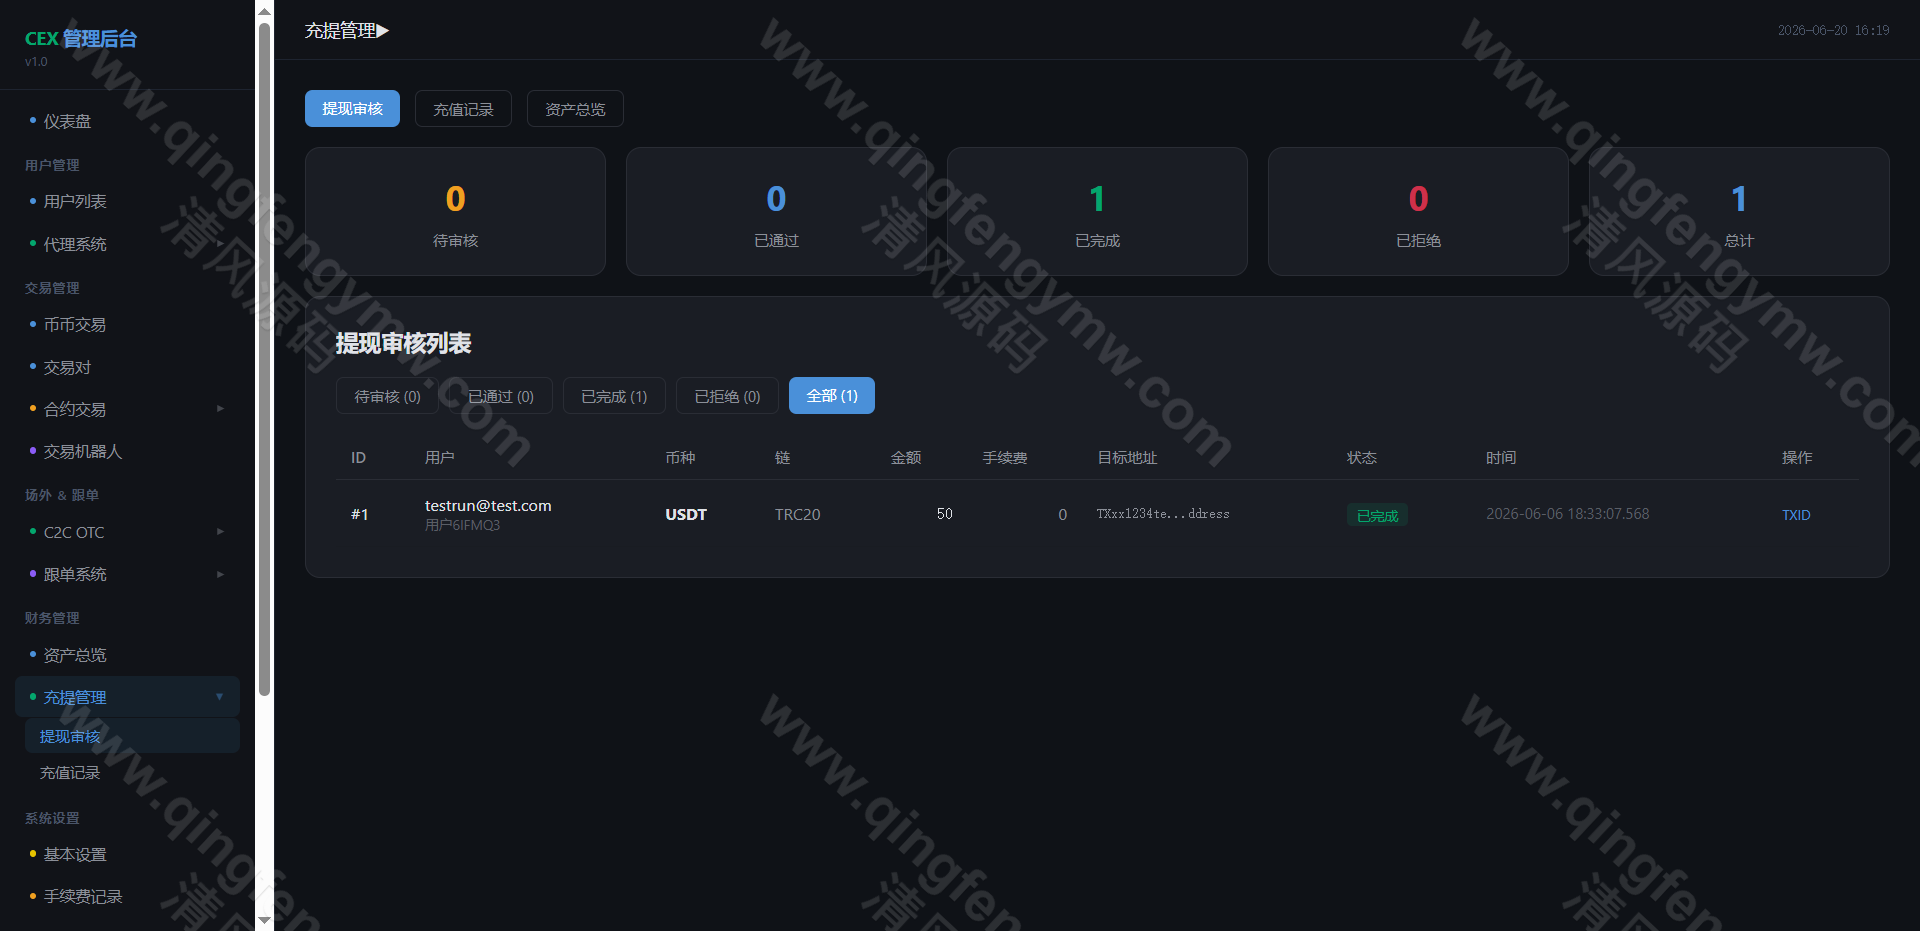The image size is (1920, 931).
Task: Click the user email testrun@test.com
Action: (488, 506)
